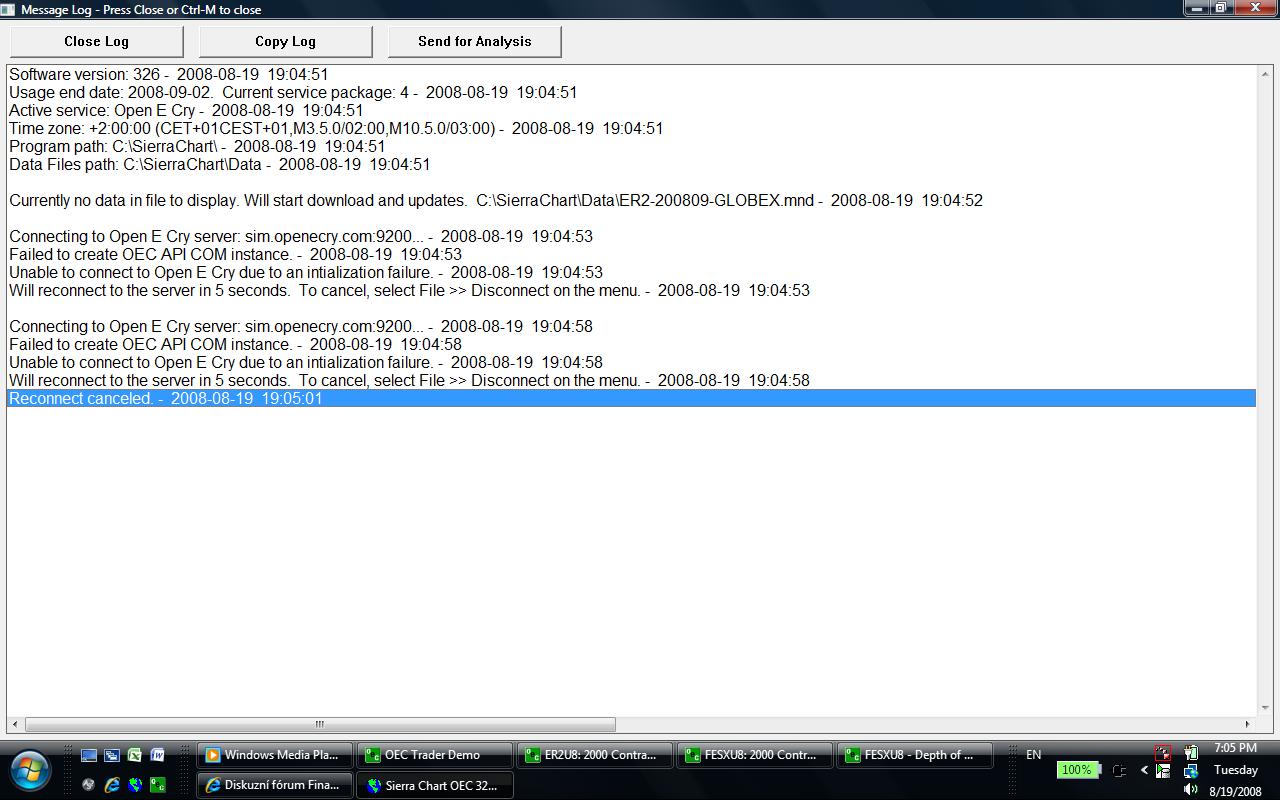Image resolution: width=1280 pixels, height=800 pixels.
Task: Switch to OEC Trader Demo taskbar button
Action: coord(435,755)
